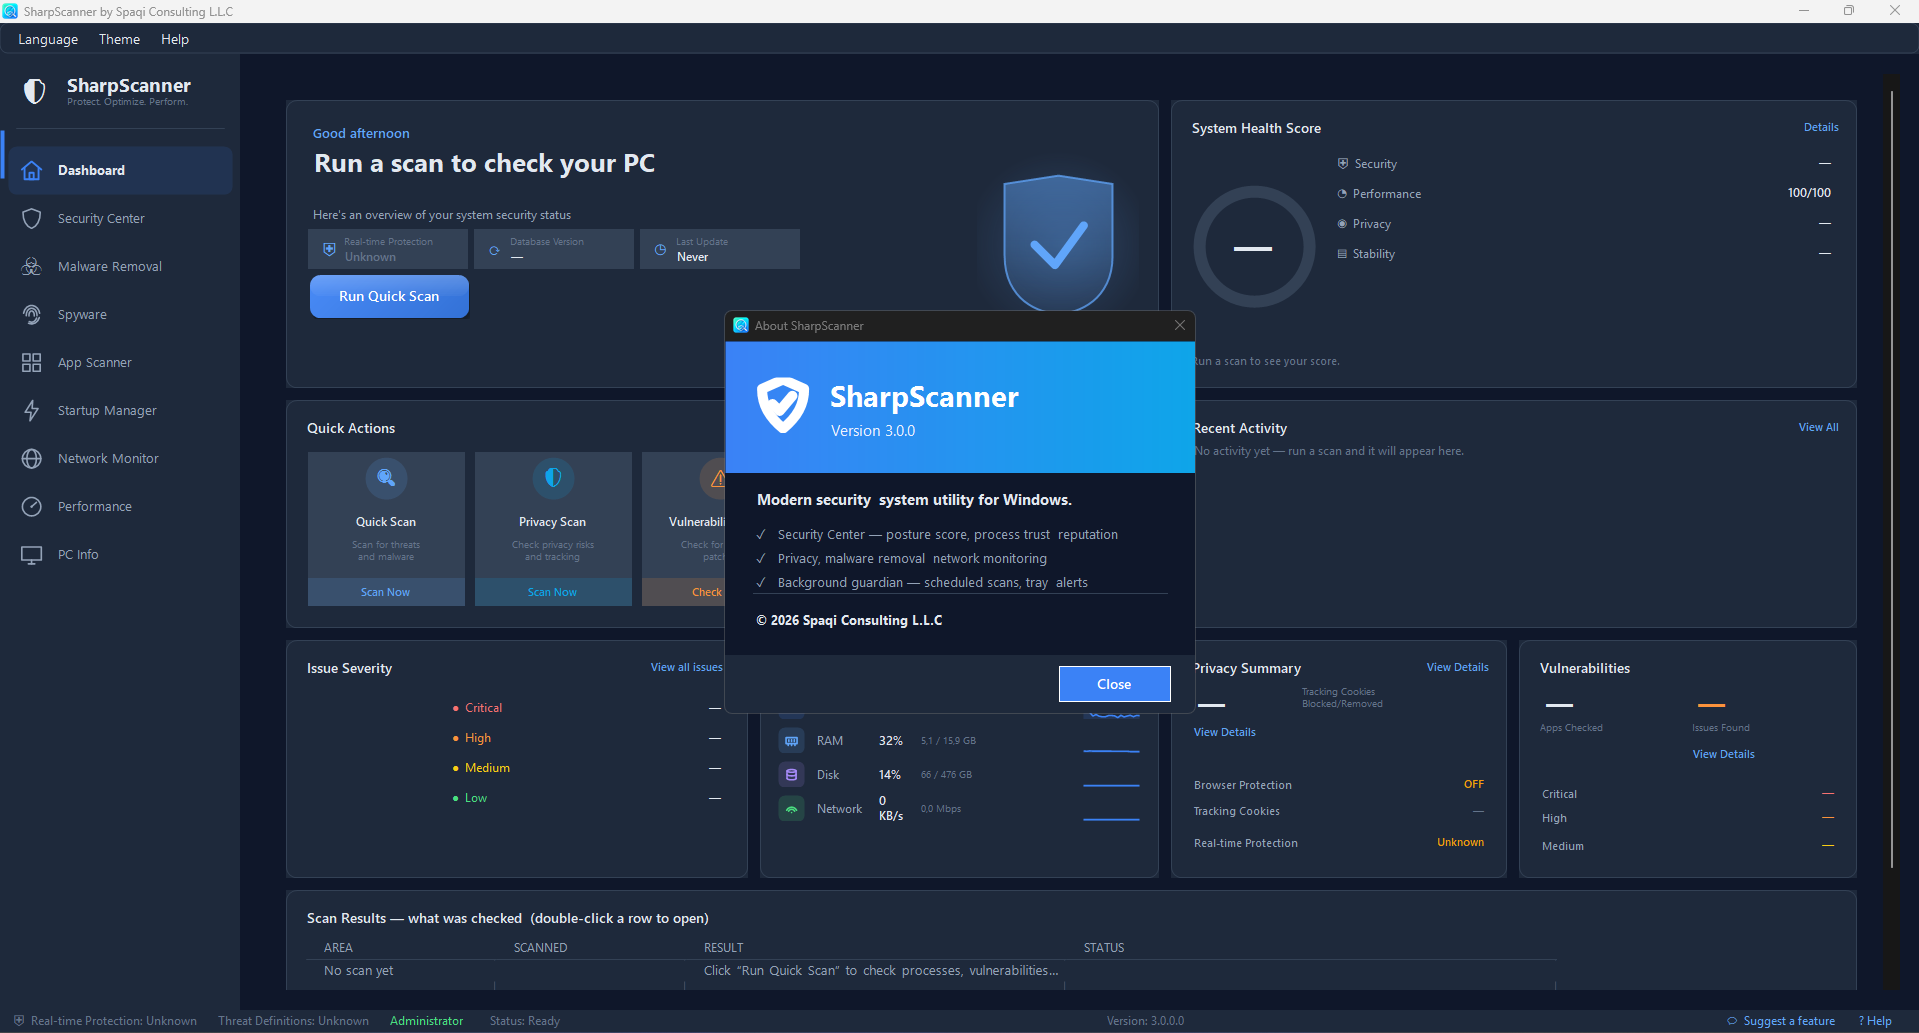The height and width of the screenshot is (1033, 1919).
Task: Click the 100/100 Performance score value
Action: pyautogui.click(x=1809, y=193)
